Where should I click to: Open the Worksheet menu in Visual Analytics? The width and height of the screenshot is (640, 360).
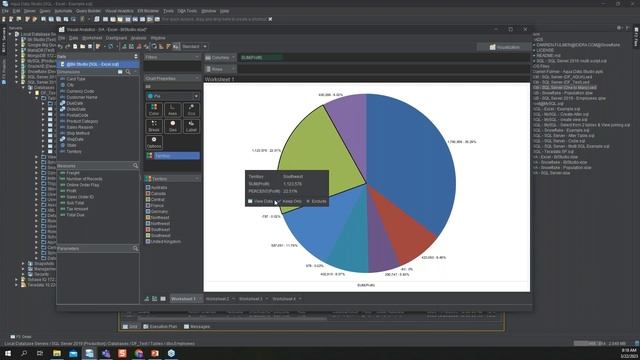(x=92, y=38)
